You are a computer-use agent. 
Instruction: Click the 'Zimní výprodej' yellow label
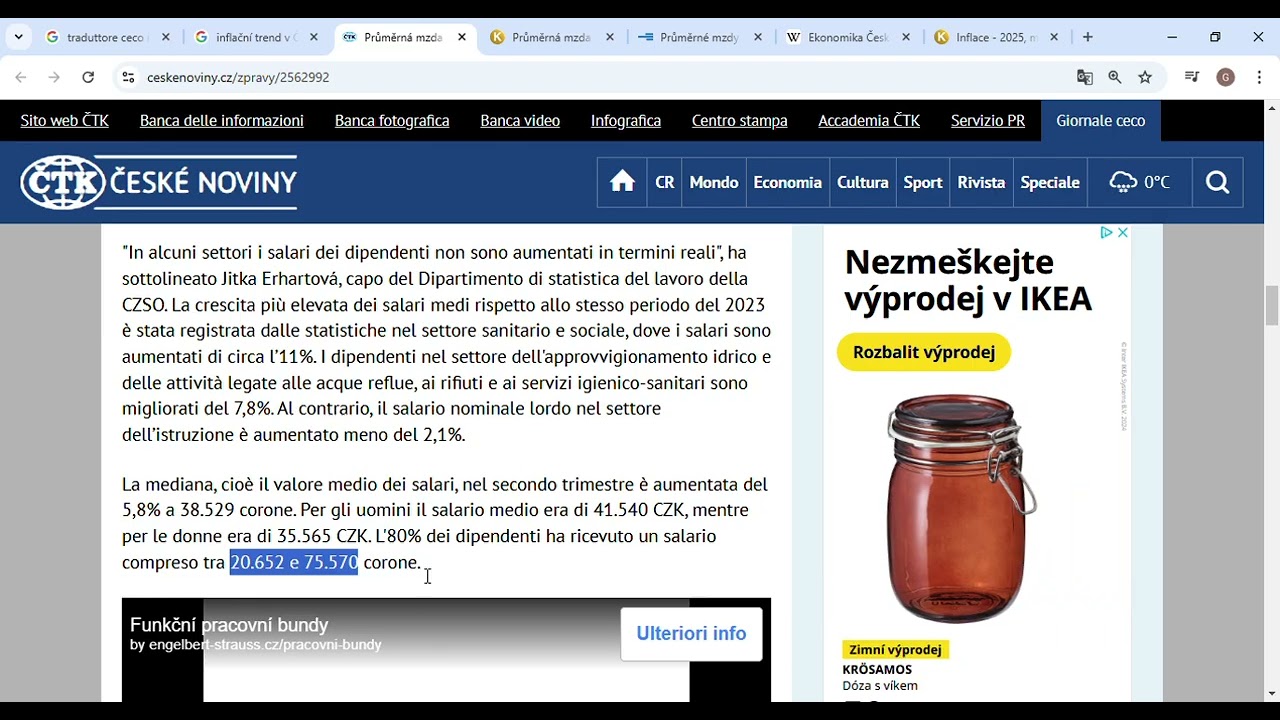point(895,650)
